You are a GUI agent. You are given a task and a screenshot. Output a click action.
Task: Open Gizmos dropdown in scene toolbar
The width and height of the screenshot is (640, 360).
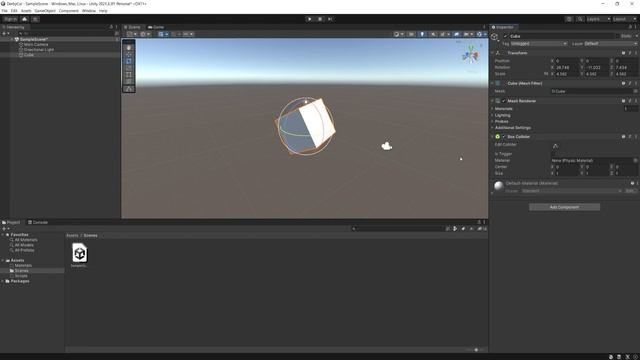click(x=481, y=34)
